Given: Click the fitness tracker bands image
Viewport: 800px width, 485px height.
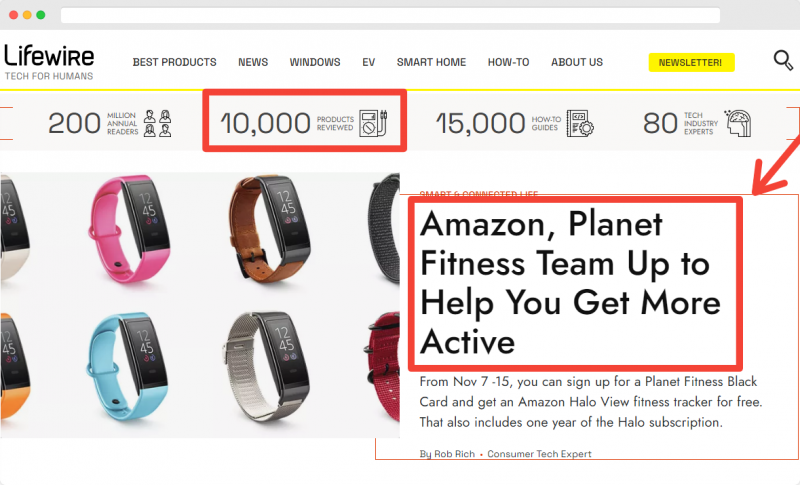Looking at the screenshot, I should point(200,305).
